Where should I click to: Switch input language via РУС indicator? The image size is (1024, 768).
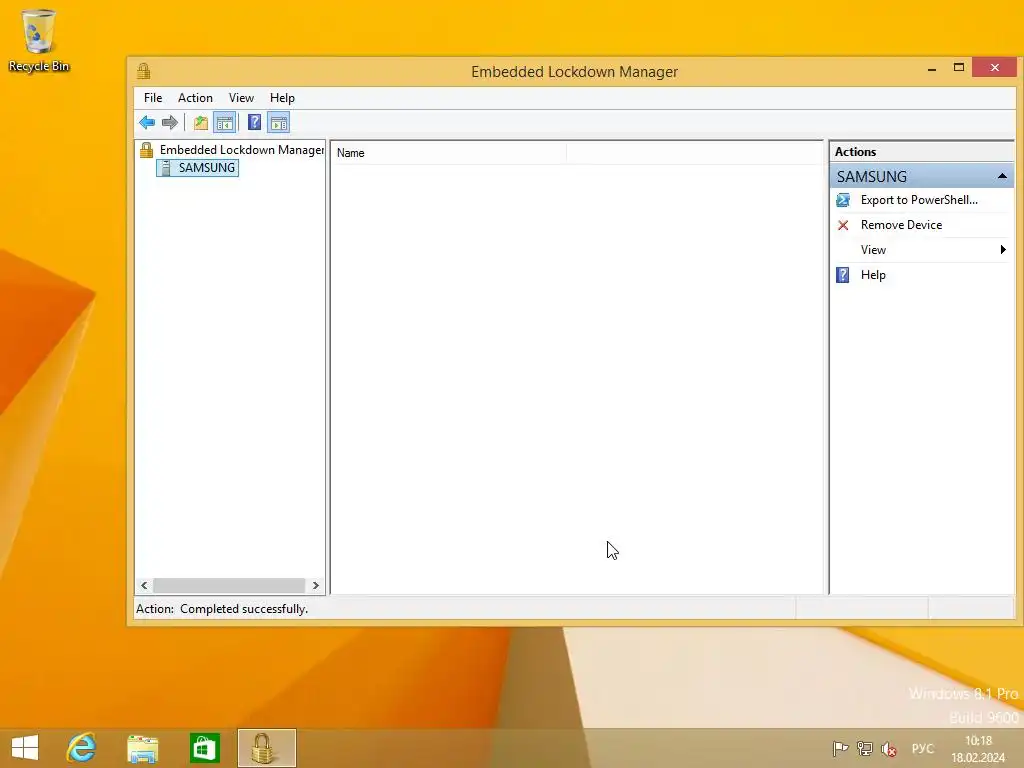922,748
